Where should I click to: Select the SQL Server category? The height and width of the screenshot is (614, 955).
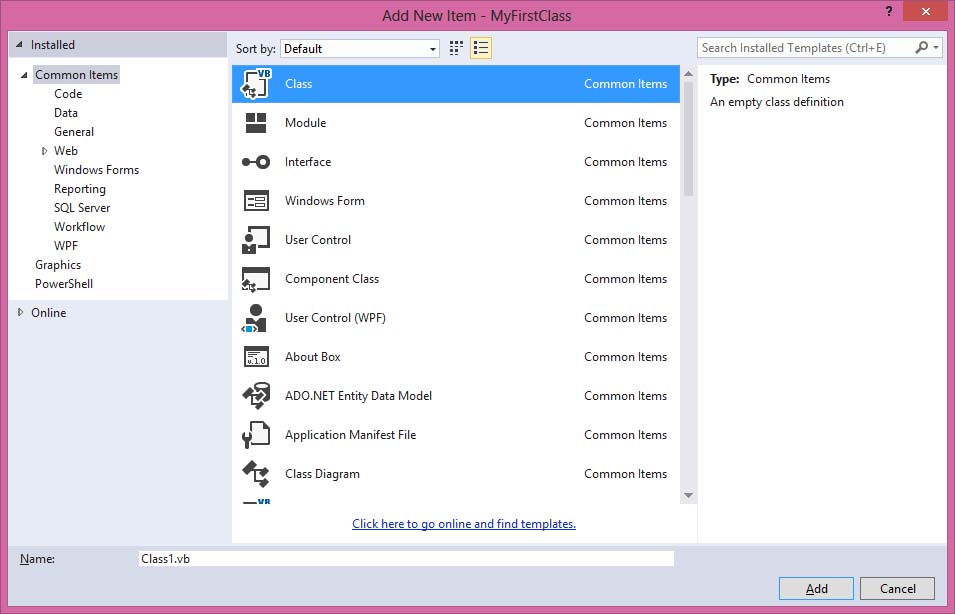(x=82, y=208)
